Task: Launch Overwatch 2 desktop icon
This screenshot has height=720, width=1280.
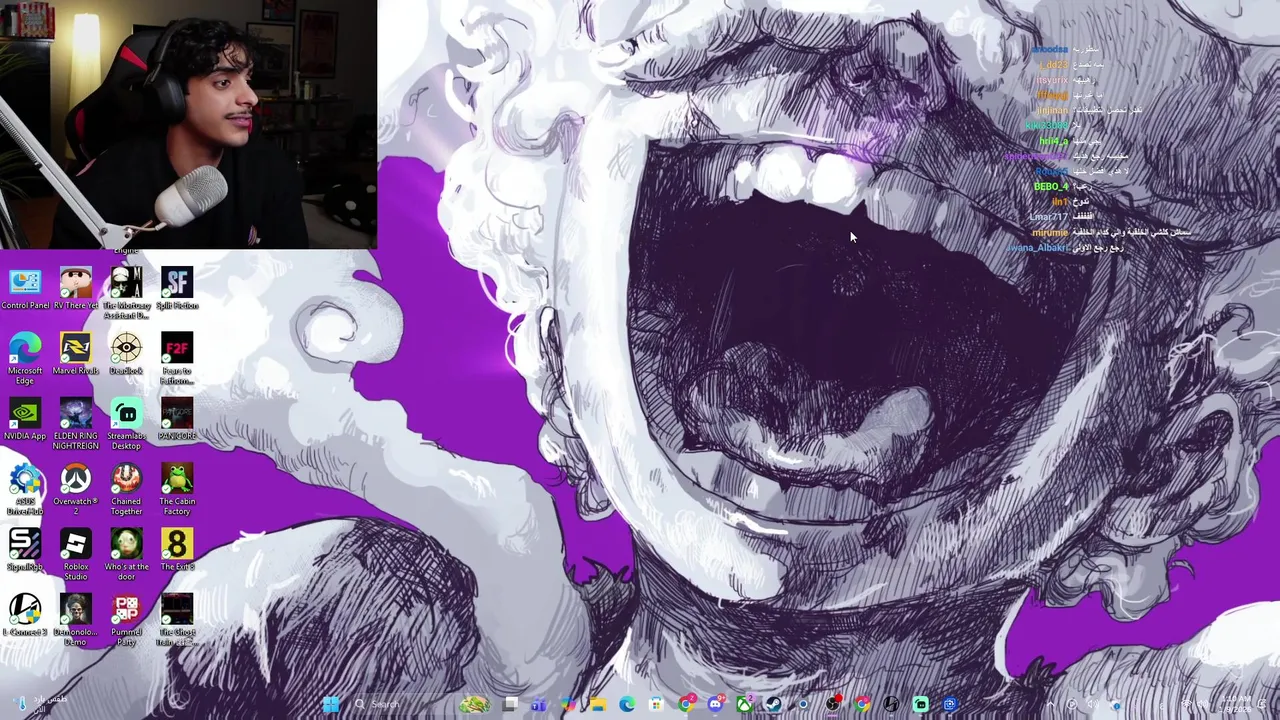Action: [x=75, y=490]
